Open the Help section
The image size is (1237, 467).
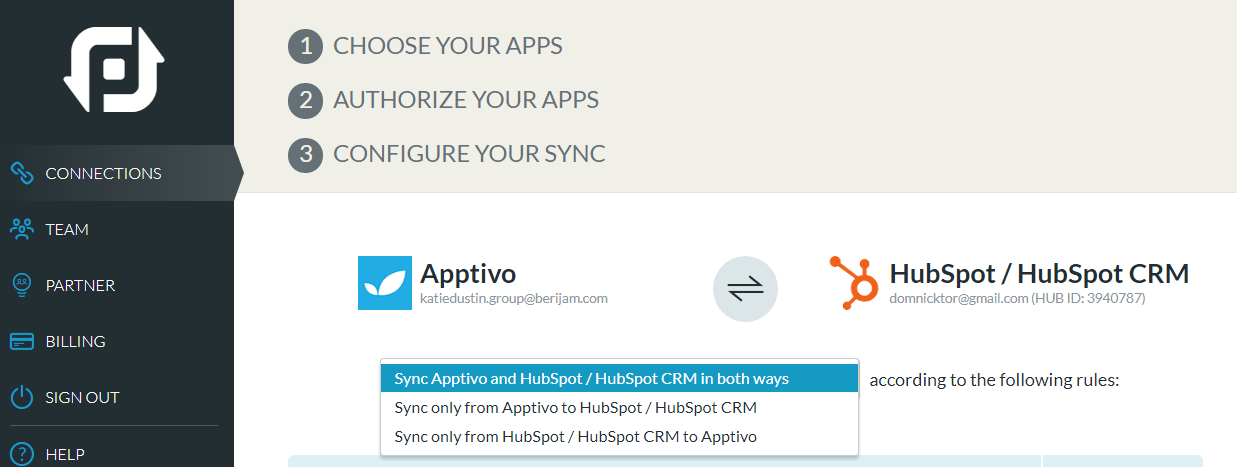(x=117, y=453)
